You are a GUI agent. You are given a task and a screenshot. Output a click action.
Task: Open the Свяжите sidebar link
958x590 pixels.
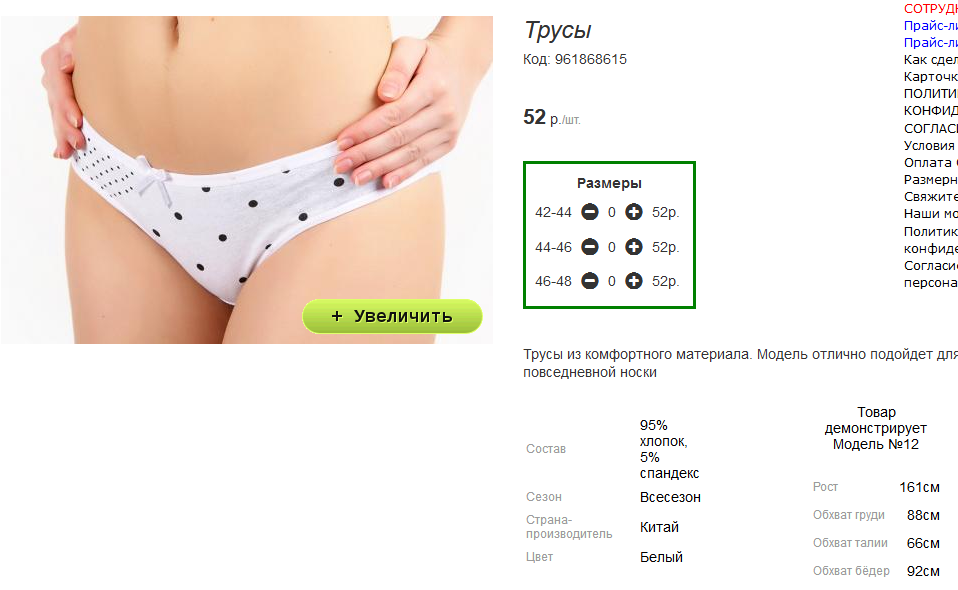(931, 197)
